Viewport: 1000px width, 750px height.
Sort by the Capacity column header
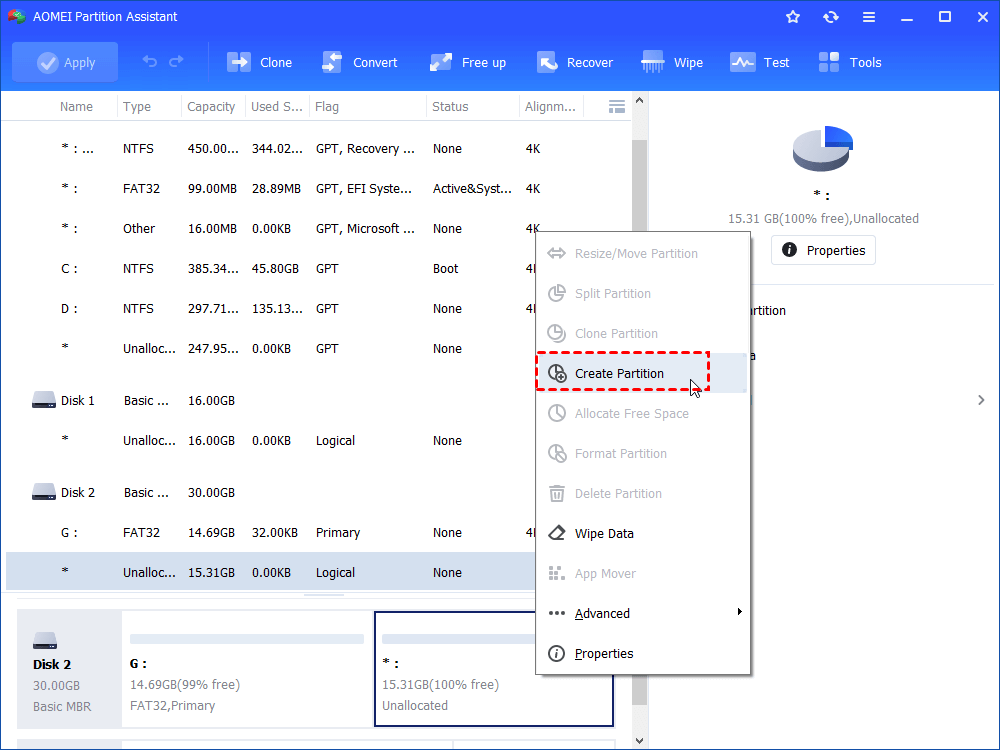[x=211, y=107]
